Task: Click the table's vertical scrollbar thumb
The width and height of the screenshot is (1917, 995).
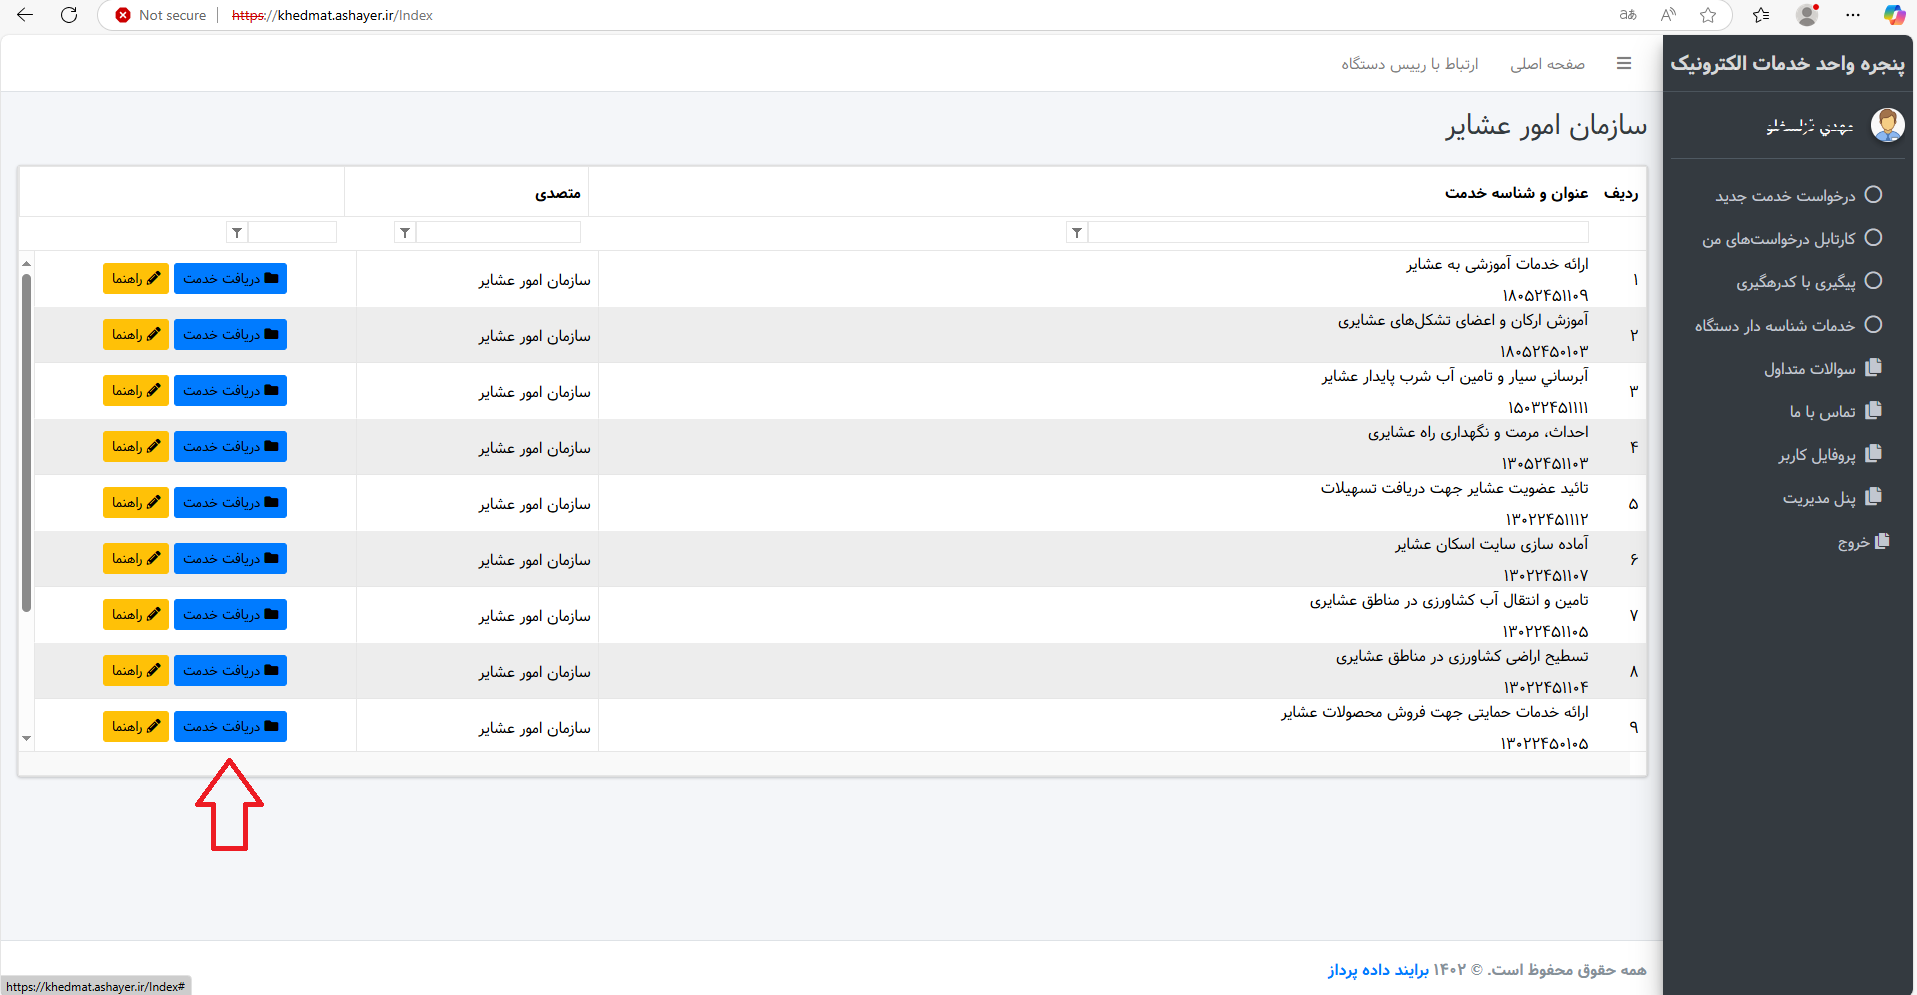Action: [27, 440]
